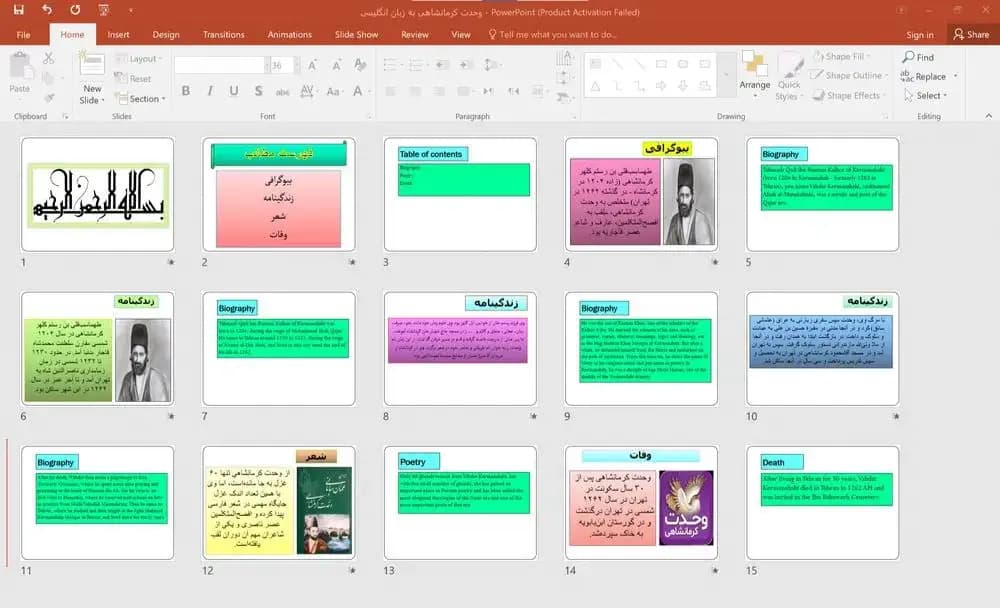Viewport: 1000px width, 608px height.
Task: Open Shape Fill color options
Action: [x=841, y=56]
